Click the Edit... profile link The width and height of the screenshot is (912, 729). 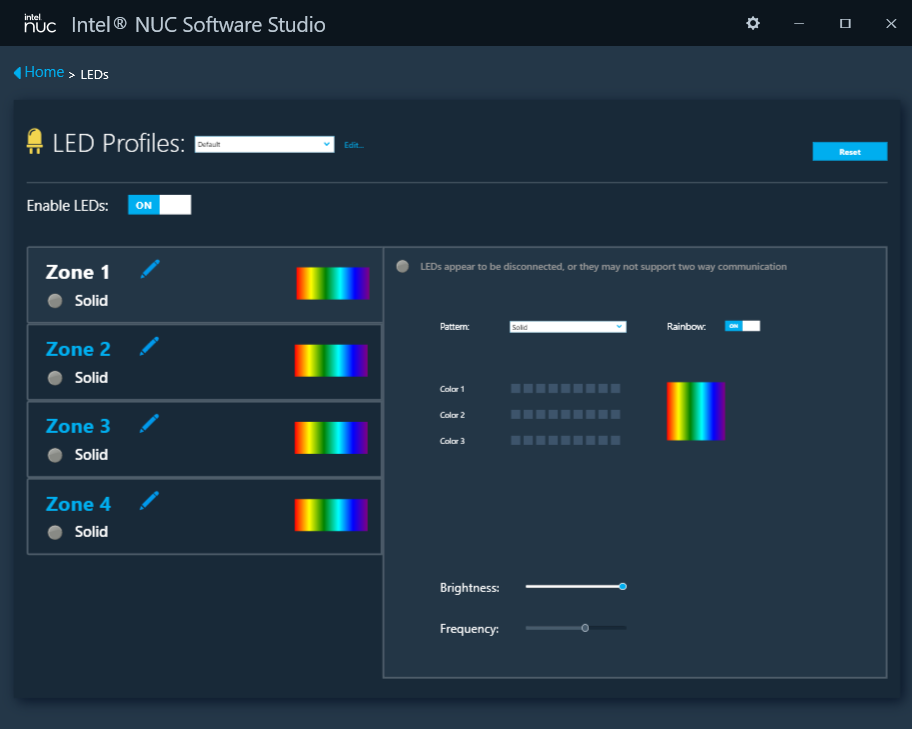tap(354, 145)
